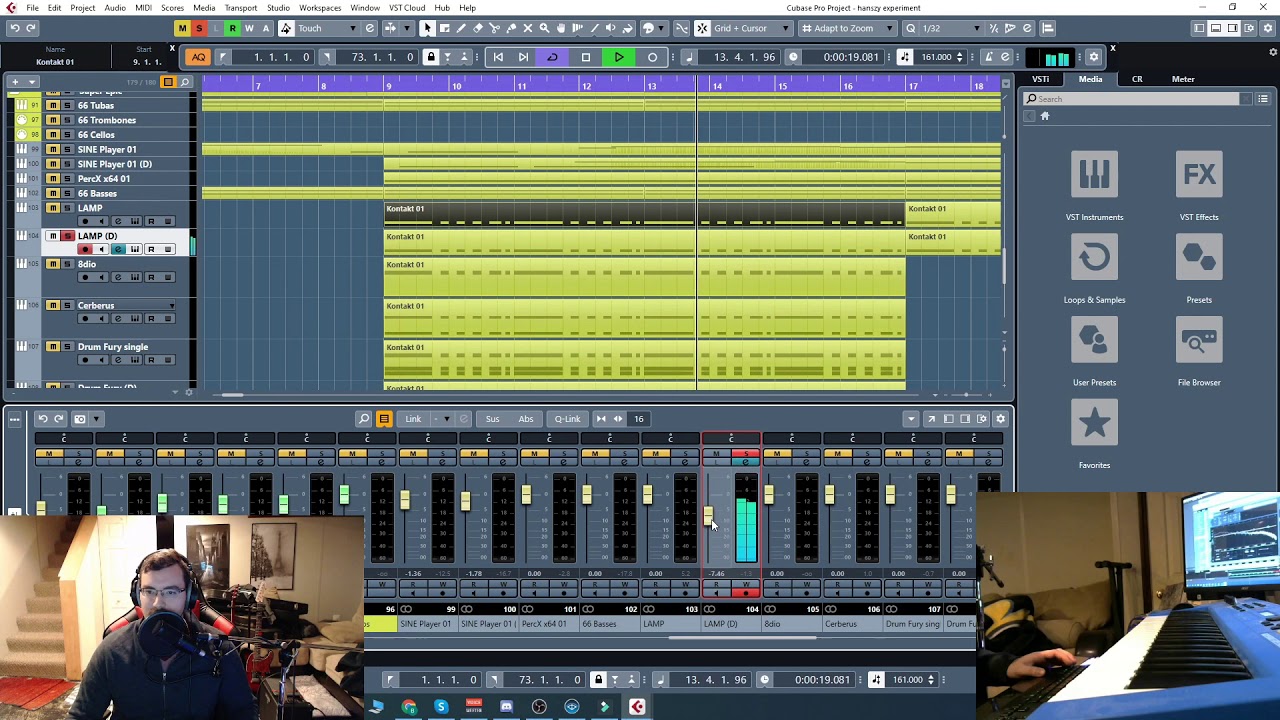Toggle global Solo S state button
The width and height of the screenshot is (1280, 720).
(199, 28)
